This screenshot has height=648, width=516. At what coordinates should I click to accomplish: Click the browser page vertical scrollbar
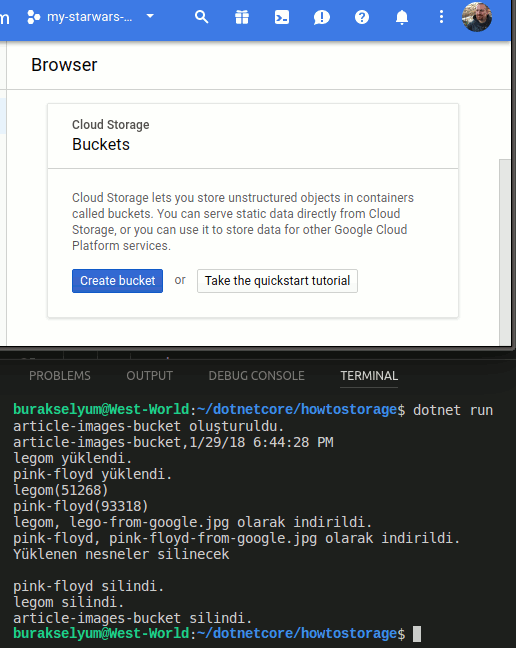coord(505,252)
